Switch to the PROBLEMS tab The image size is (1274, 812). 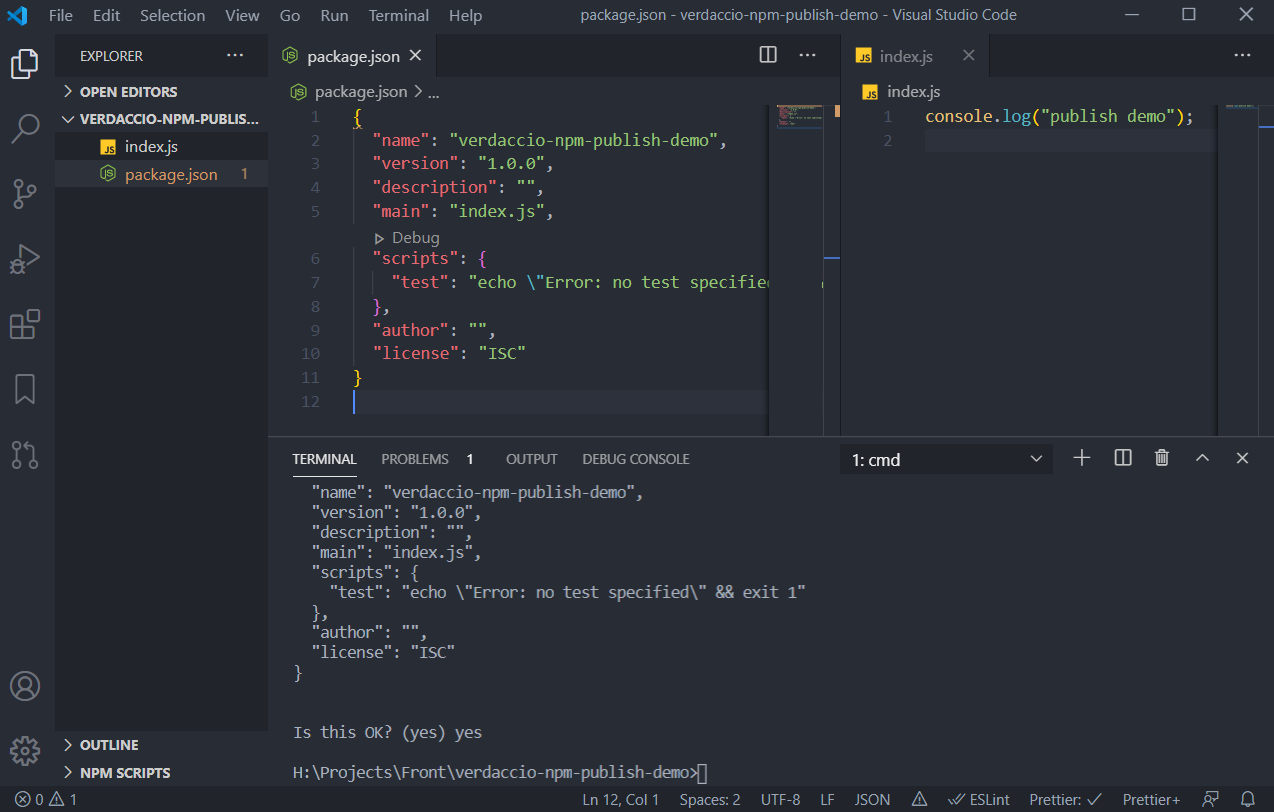415,459
